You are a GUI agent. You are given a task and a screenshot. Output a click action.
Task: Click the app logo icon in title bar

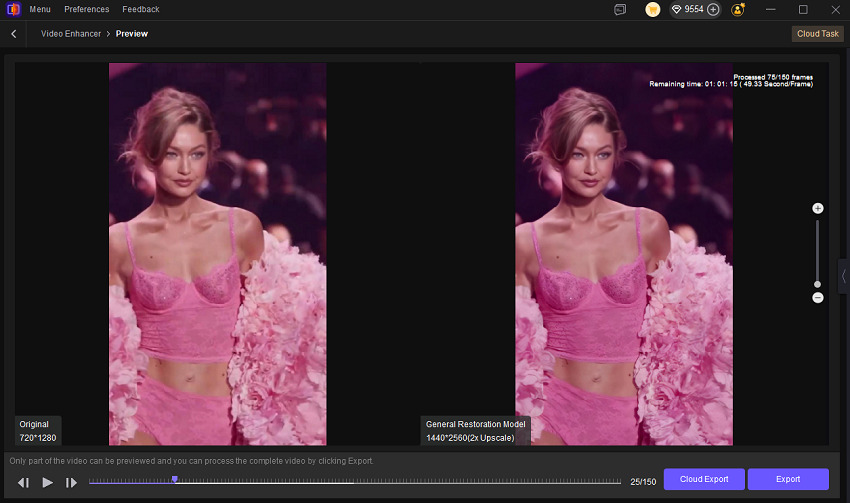[13, 9]
